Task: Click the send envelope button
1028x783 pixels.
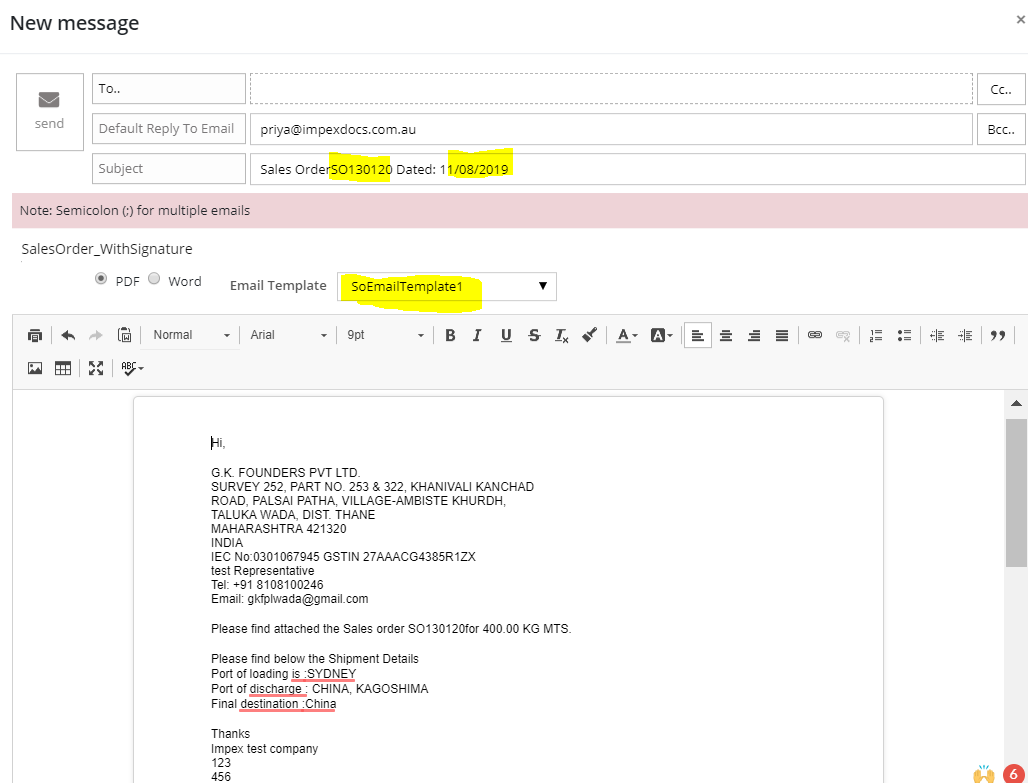Action: pos(50,111)
